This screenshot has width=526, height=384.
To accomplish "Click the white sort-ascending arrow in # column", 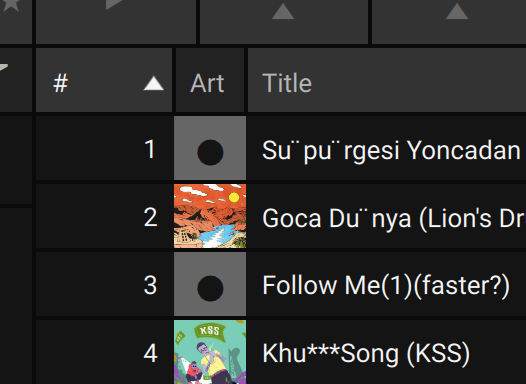I will 154,83.
